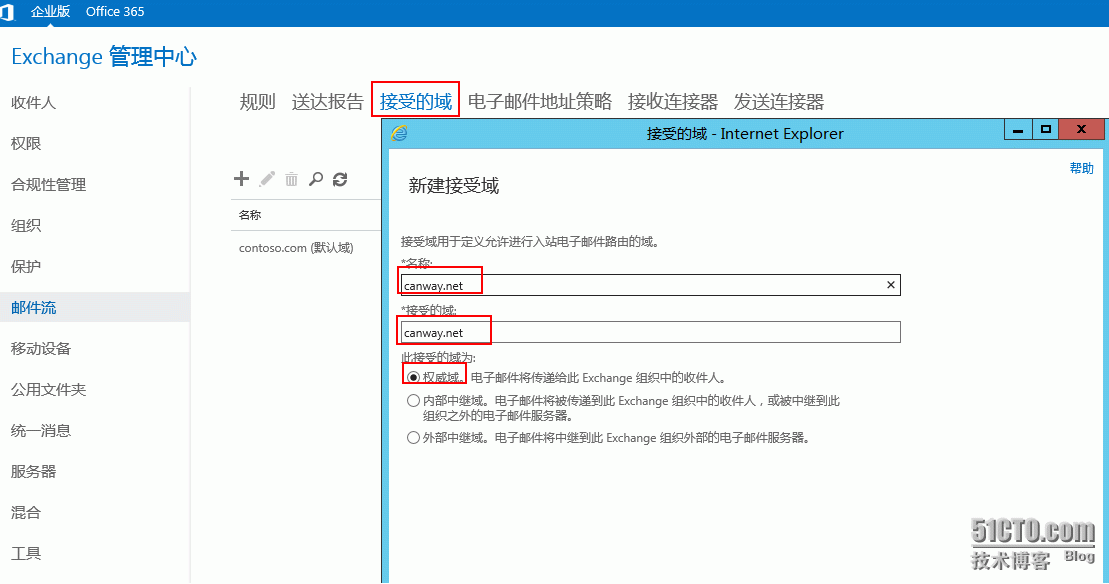Open 服务器 in the sidebar
The width and height of the screenshot is (1109, 584).
click(x=33, y=472)
